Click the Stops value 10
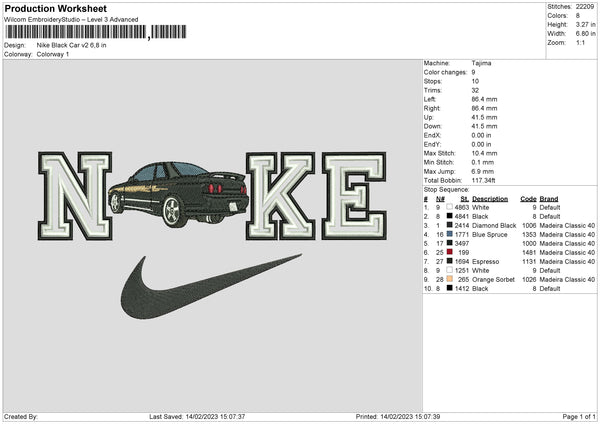The image size is (600, 424). (x=475, y=81)
